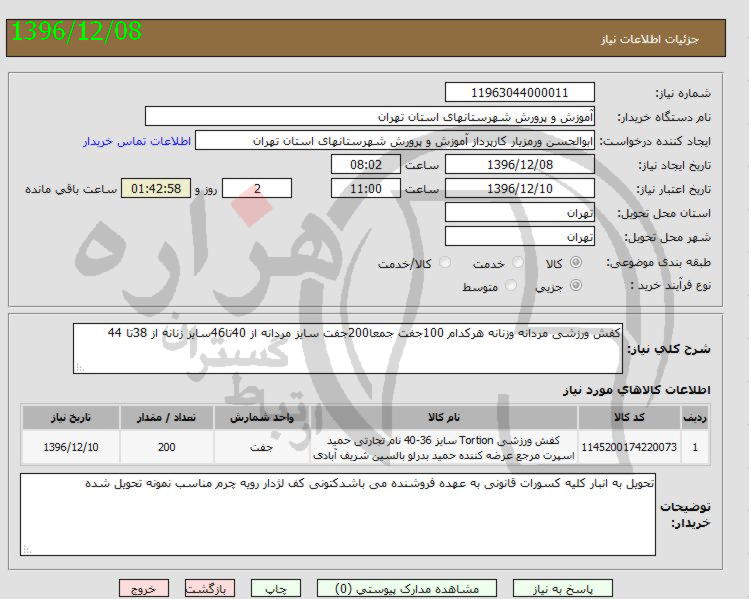749x599 pixels.
Task: Click the بازگشت back button
Action: click(210, 589)
